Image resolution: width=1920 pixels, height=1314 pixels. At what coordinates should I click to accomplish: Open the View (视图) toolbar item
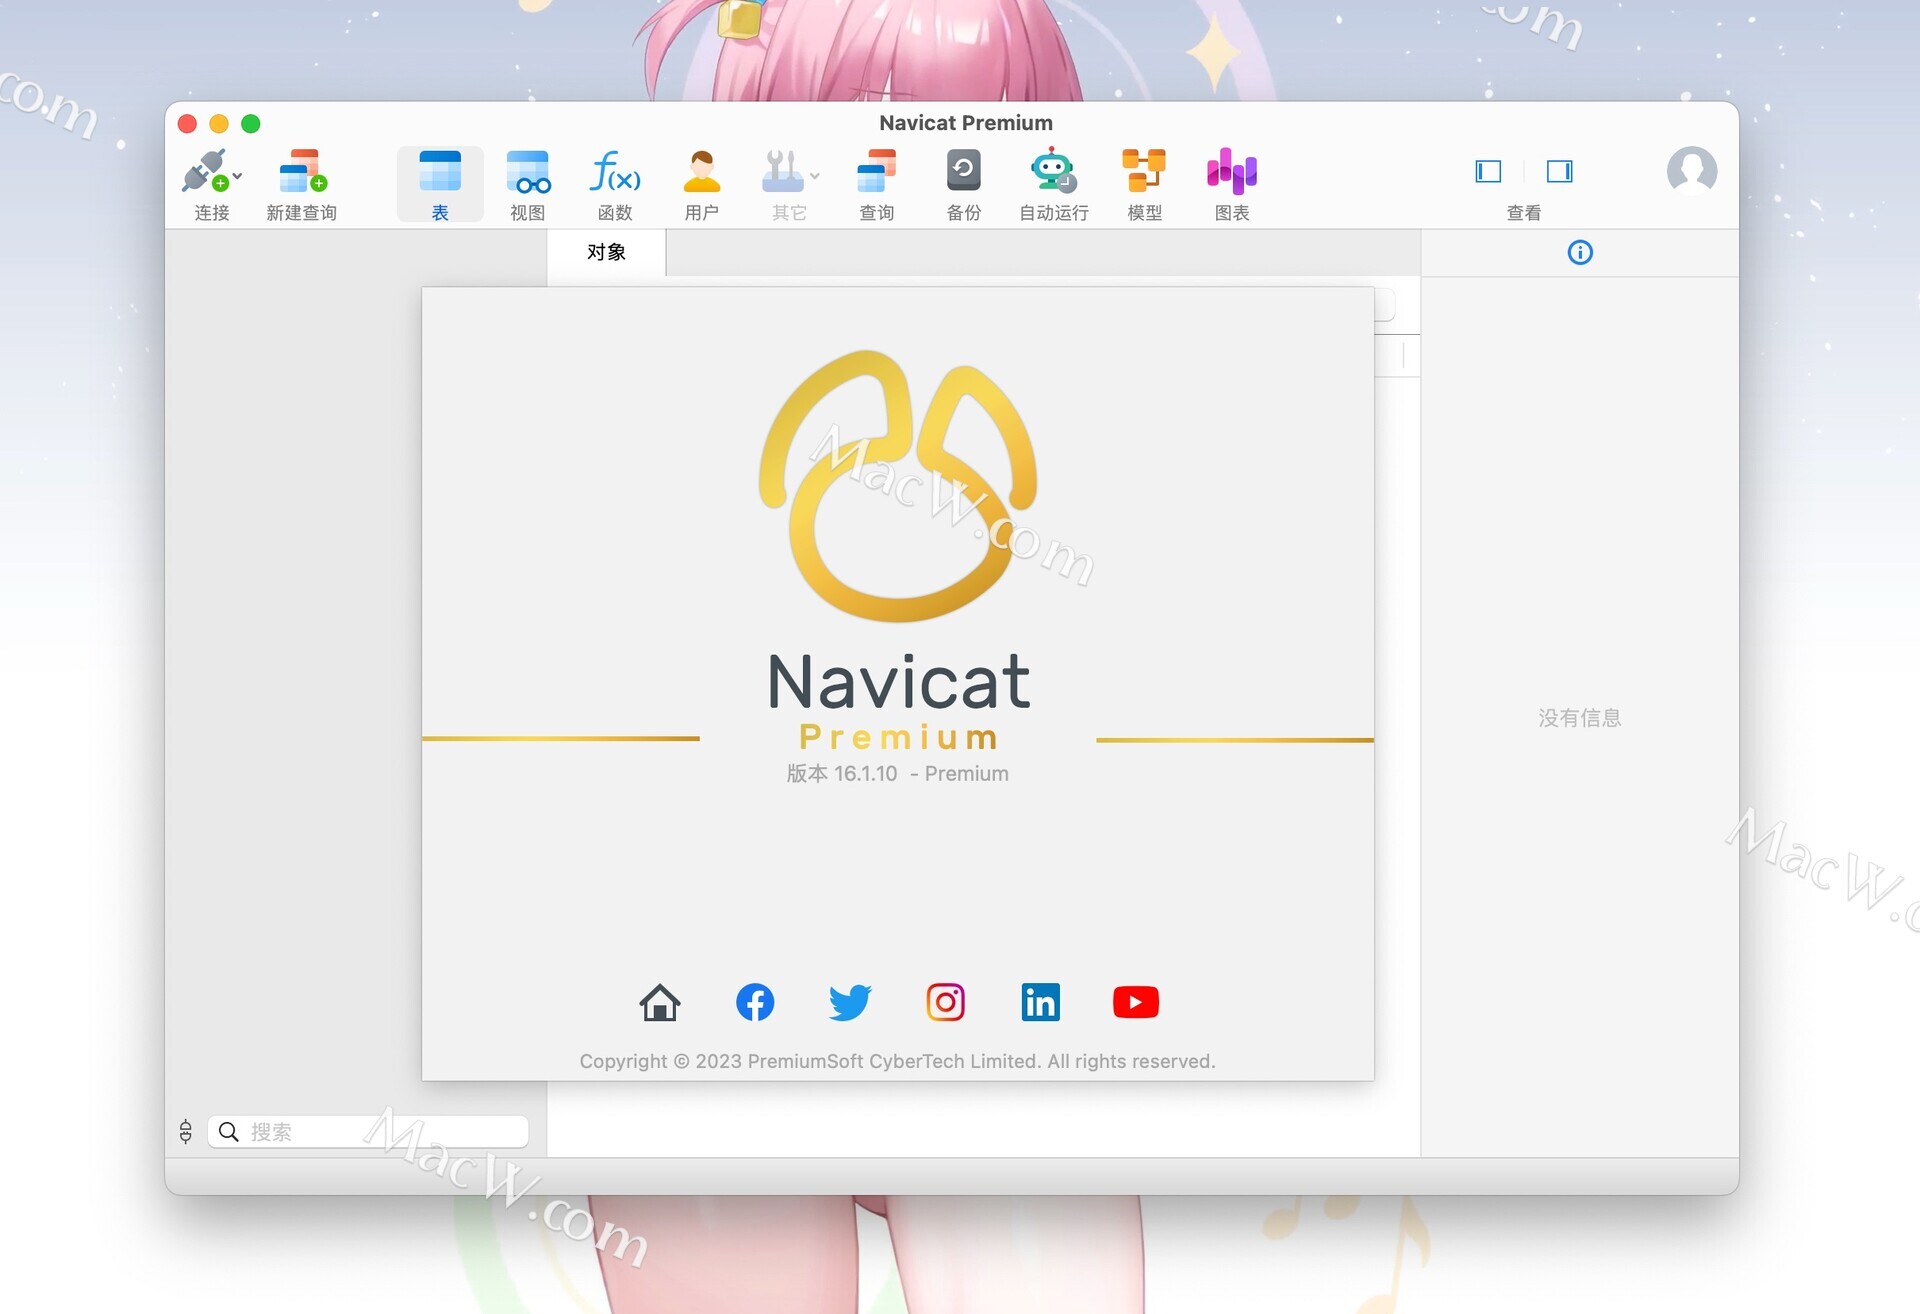[527, 184]
